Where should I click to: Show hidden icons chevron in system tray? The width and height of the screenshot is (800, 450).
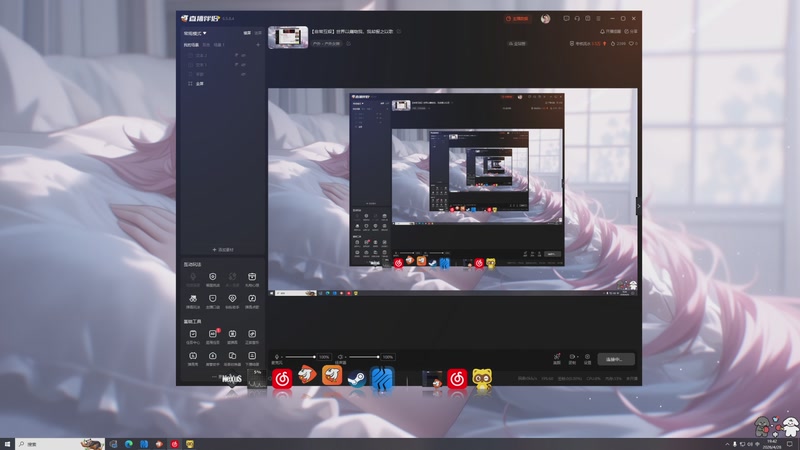[x=727, y=444]
